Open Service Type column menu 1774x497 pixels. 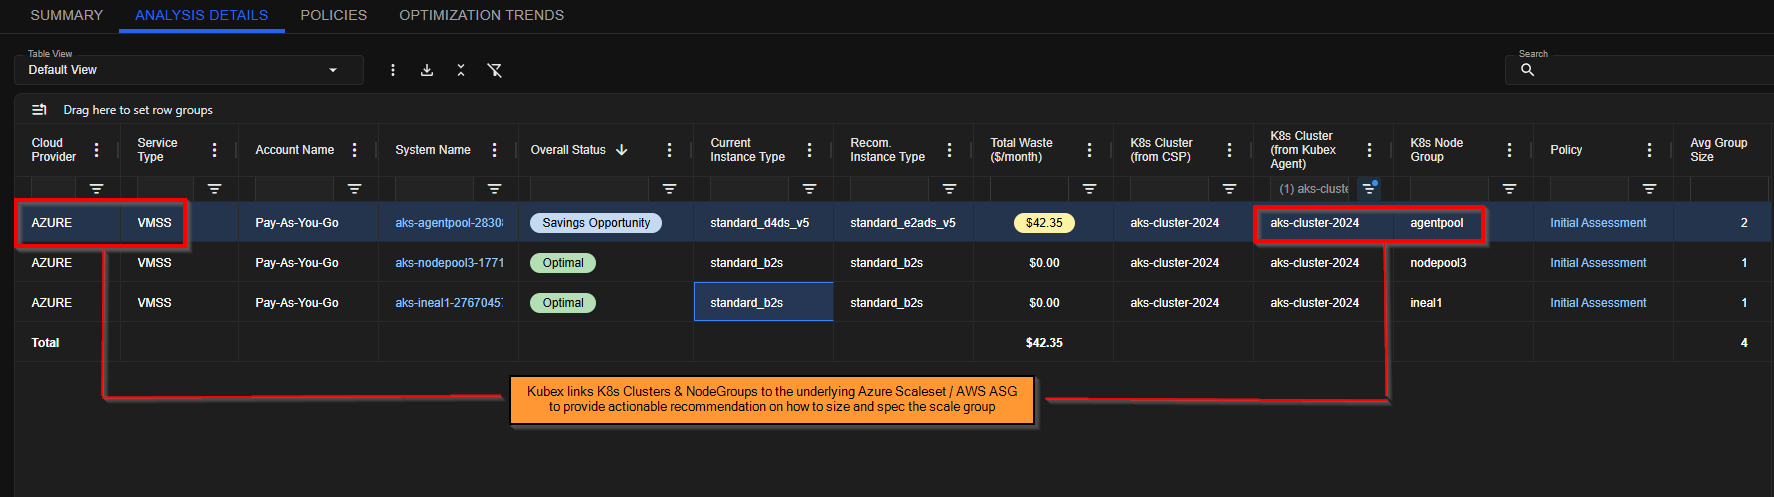pyautogui.click(x=214, y=150)
